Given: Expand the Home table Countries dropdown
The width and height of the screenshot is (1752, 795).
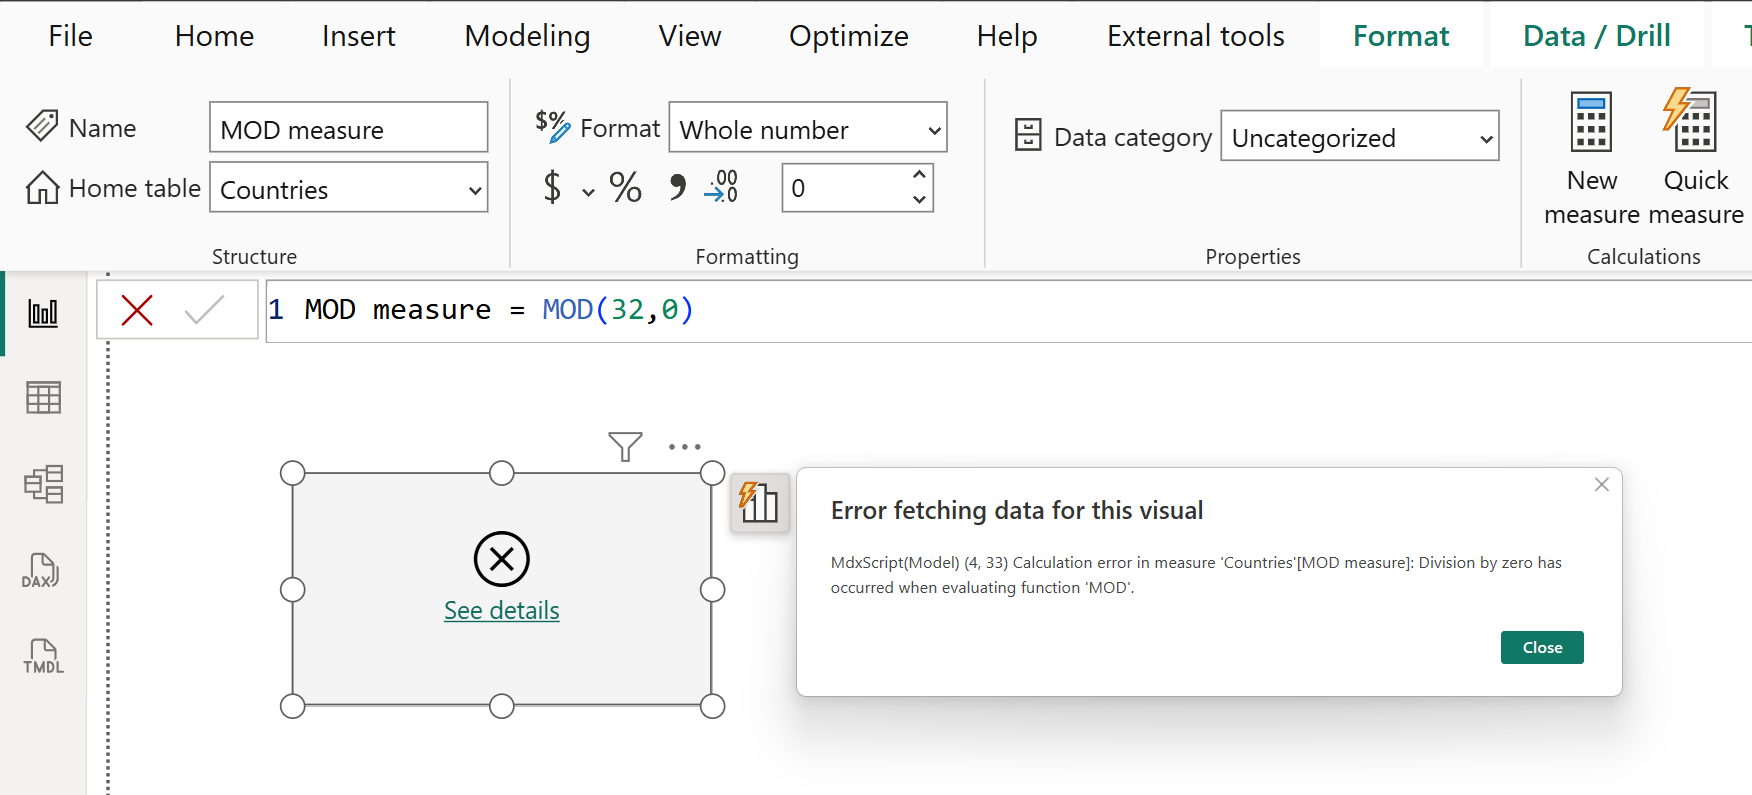Looking at the screenshot, I should coord(475,190).
